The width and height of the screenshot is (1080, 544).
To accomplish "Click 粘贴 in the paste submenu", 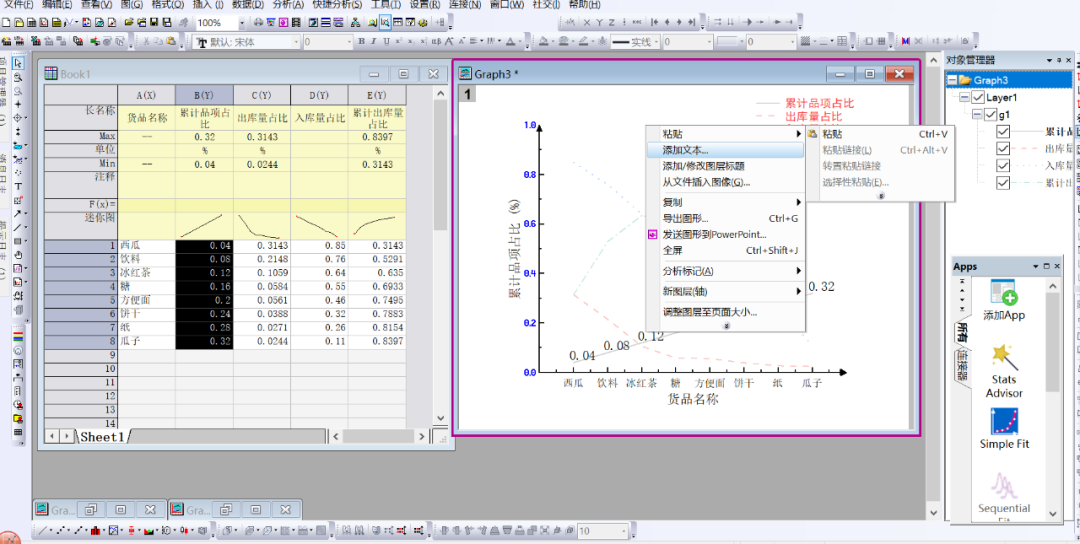I will click(880, 134).
